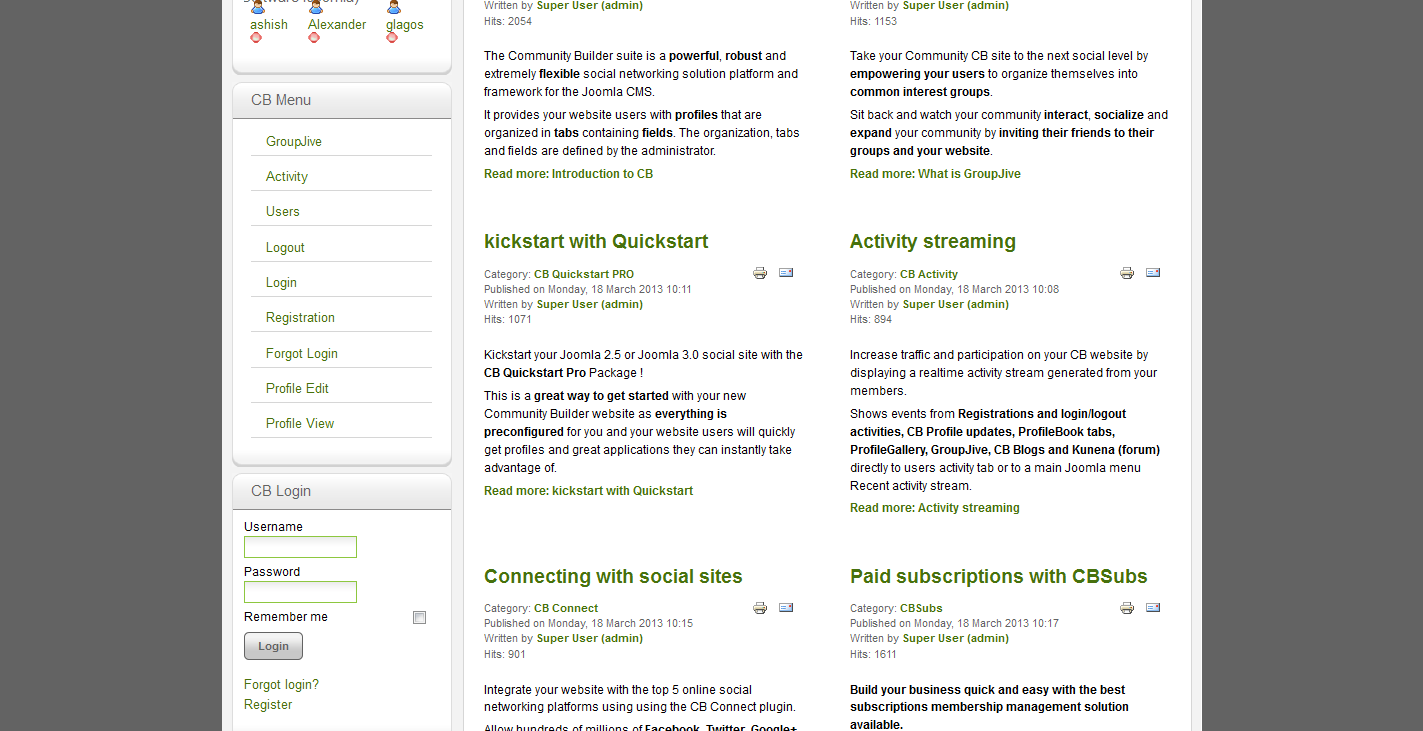Open Read more: kickstart with Quickstart
The height and width of the screenshot is (731, 1423).
pos(588,491)
